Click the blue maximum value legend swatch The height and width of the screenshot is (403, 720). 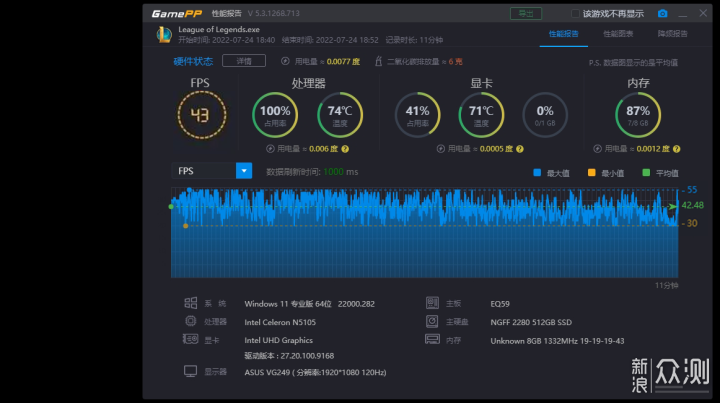point(537,173)
